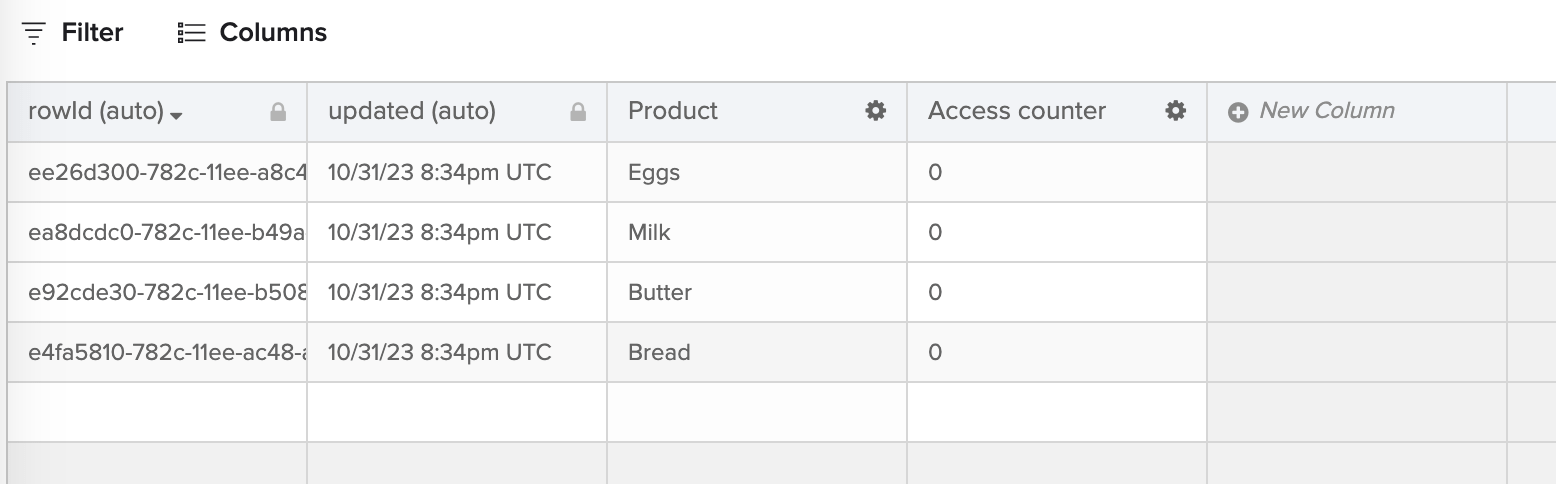This screenshot has width=1556, height=484.
Task: Select the updated (auto) column header
Action: click(412, 111)
